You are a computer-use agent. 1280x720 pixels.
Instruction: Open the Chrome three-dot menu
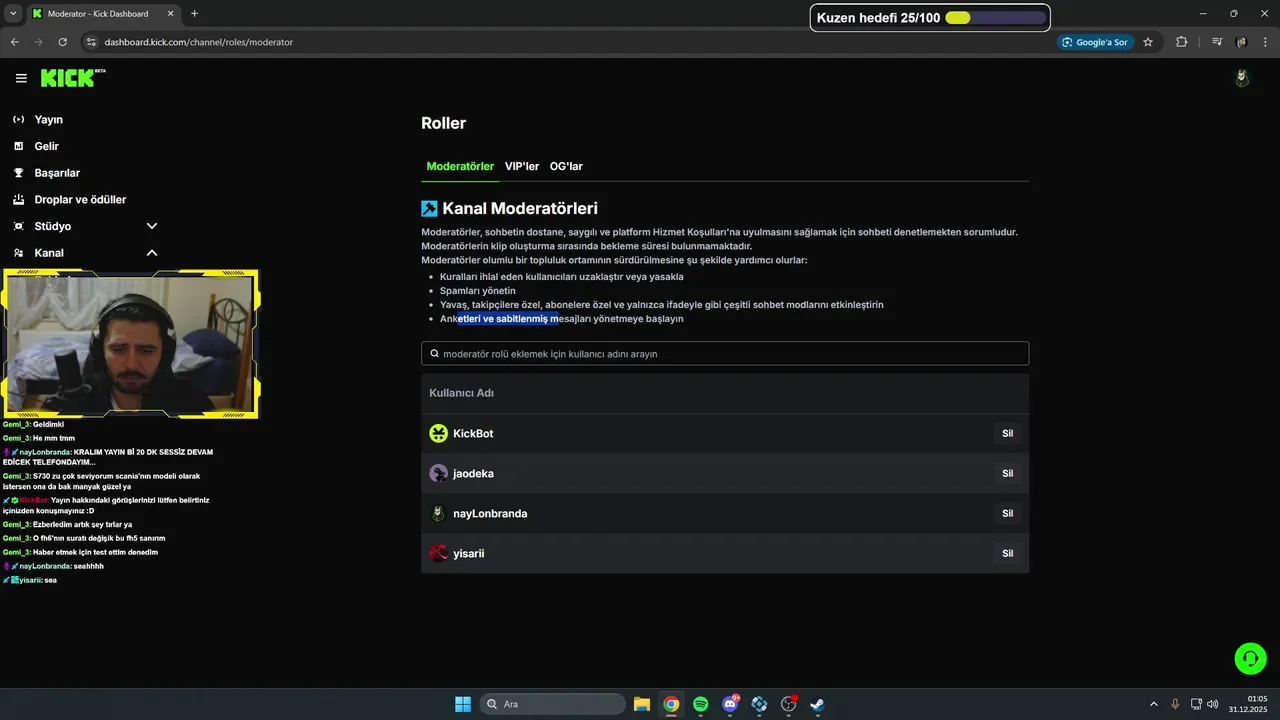1264,42
